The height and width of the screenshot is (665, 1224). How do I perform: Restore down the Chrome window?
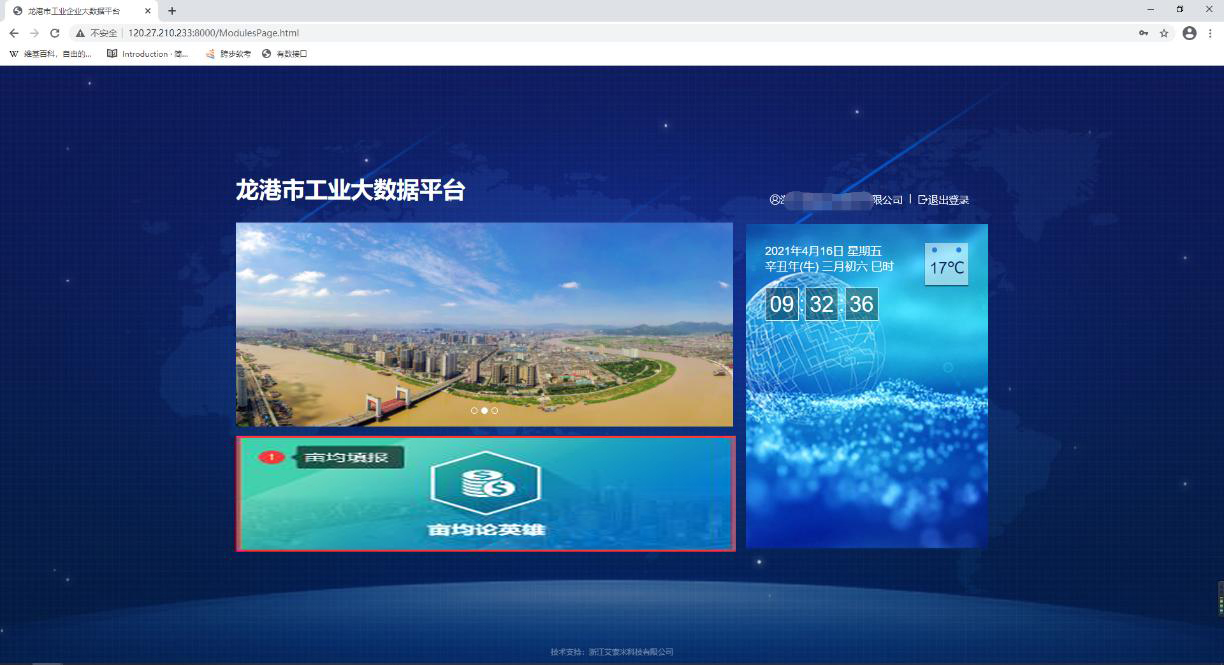1180,9
